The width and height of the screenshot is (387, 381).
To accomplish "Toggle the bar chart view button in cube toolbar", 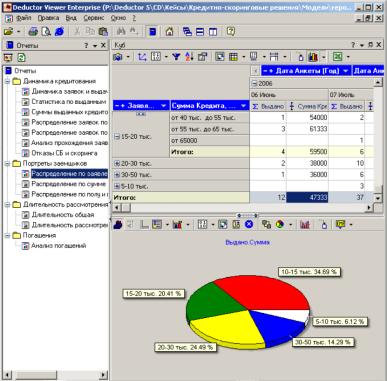I will pos(313,57).
